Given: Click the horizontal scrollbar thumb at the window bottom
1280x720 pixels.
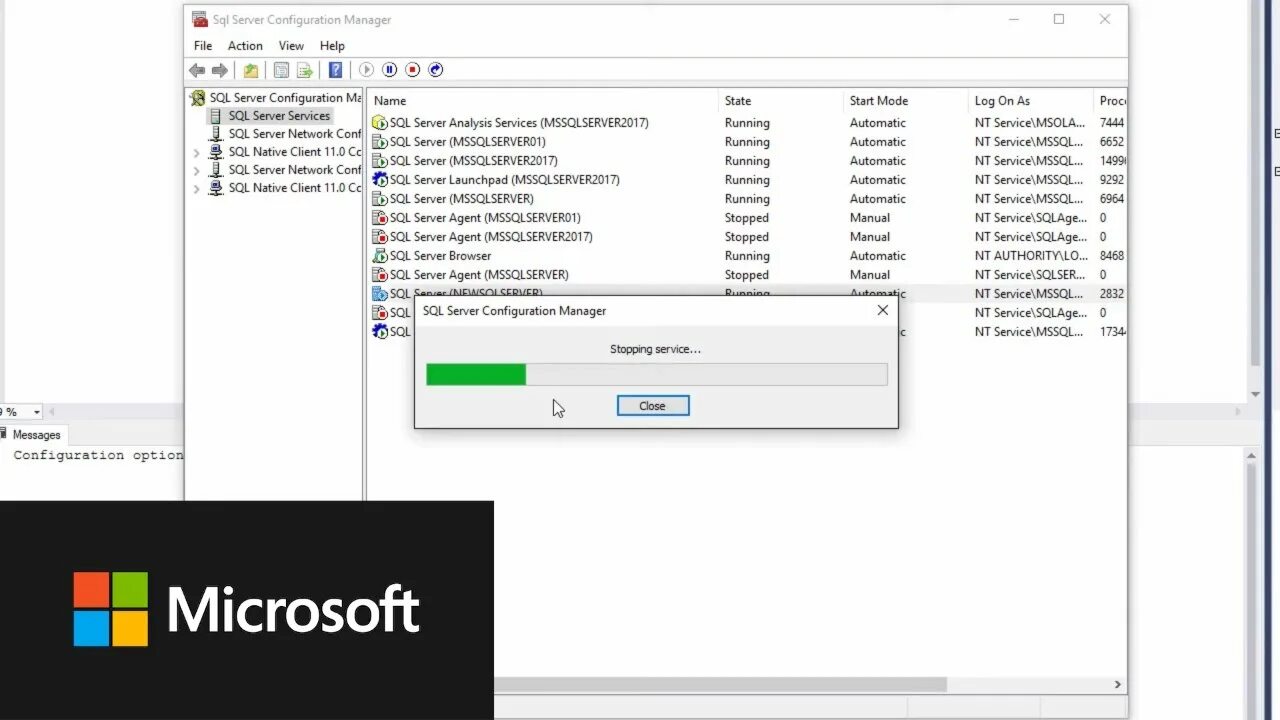Looking at the screenshot, I should 720,685.
